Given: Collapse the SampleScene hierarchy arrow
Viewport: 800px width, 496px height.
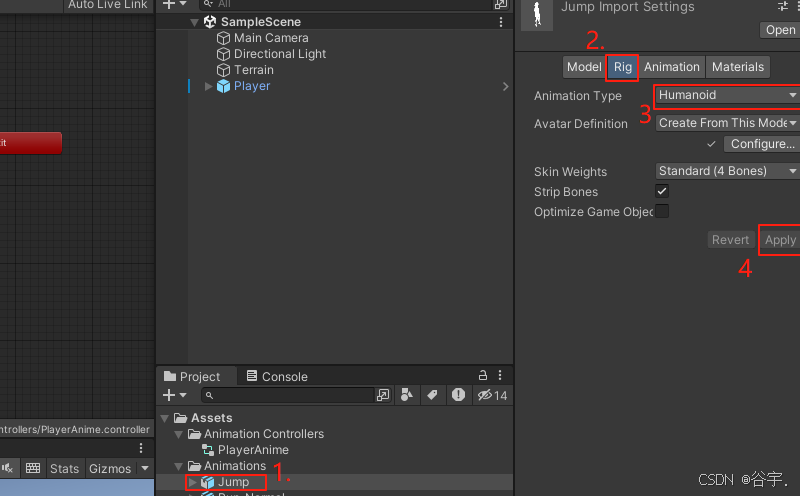Looking at the screenshot, I should click(x=194, y=22).
